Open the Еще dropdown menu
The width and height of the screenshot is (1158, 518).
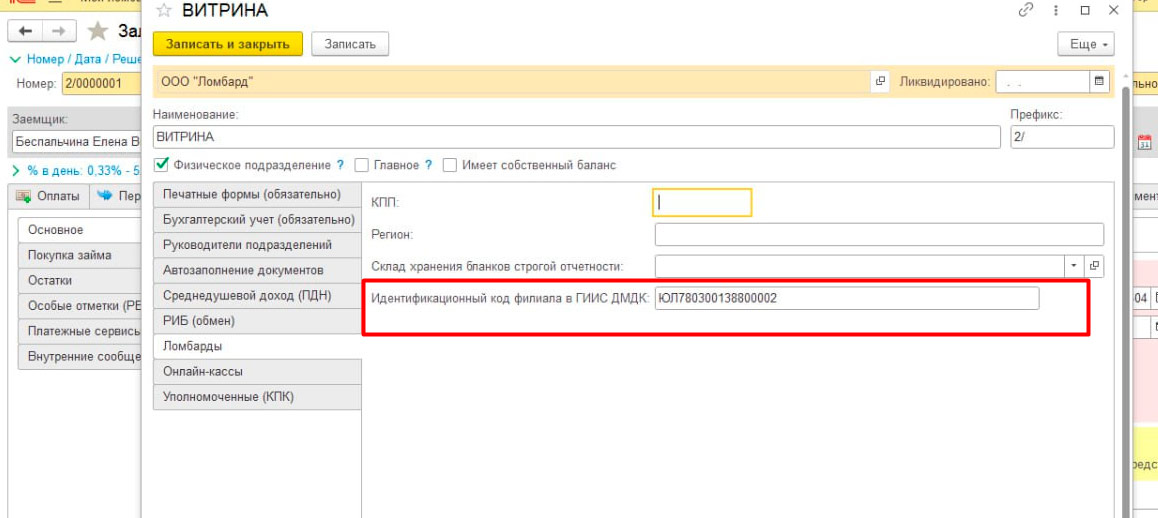1086,44
